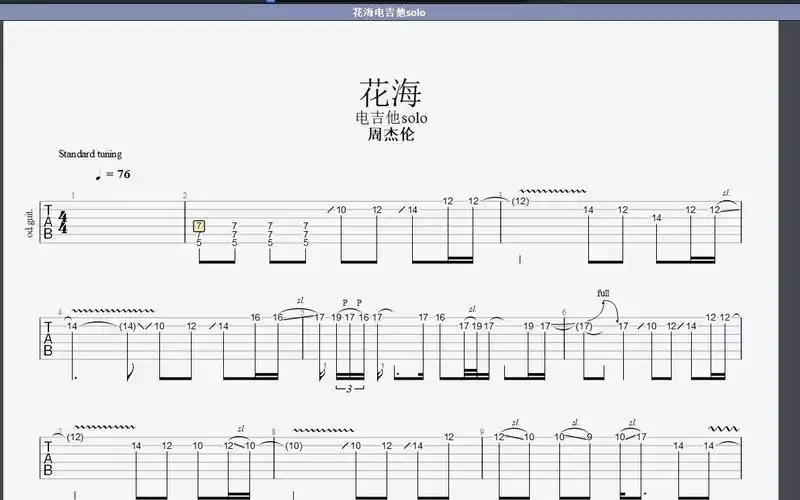Click the Standard tuning label
This screenshot has width=800, height=500.
pyautogui.click(x=90, y=154)
